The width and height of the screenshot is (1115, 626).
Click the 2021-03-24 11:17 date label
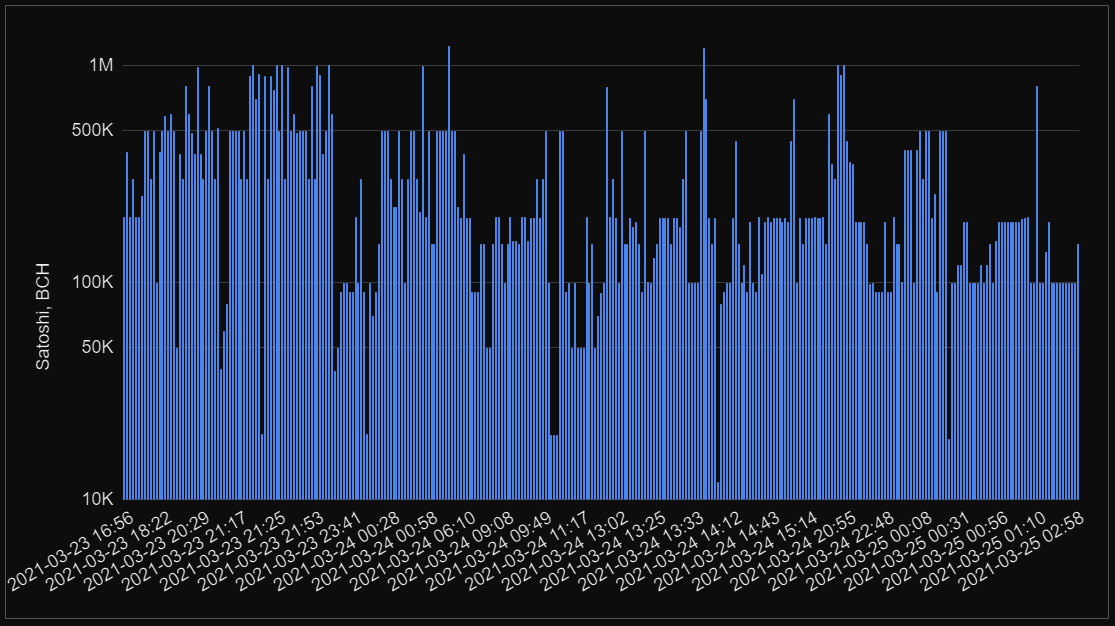(529, 551)
